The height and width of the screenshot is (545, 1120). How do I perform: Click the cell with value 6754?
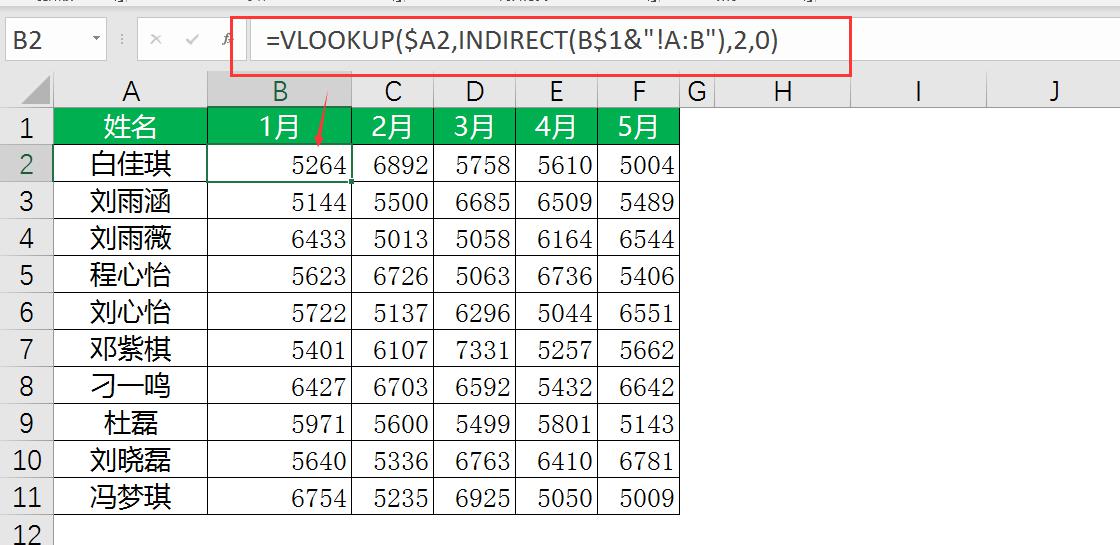(x=280, y=496)
